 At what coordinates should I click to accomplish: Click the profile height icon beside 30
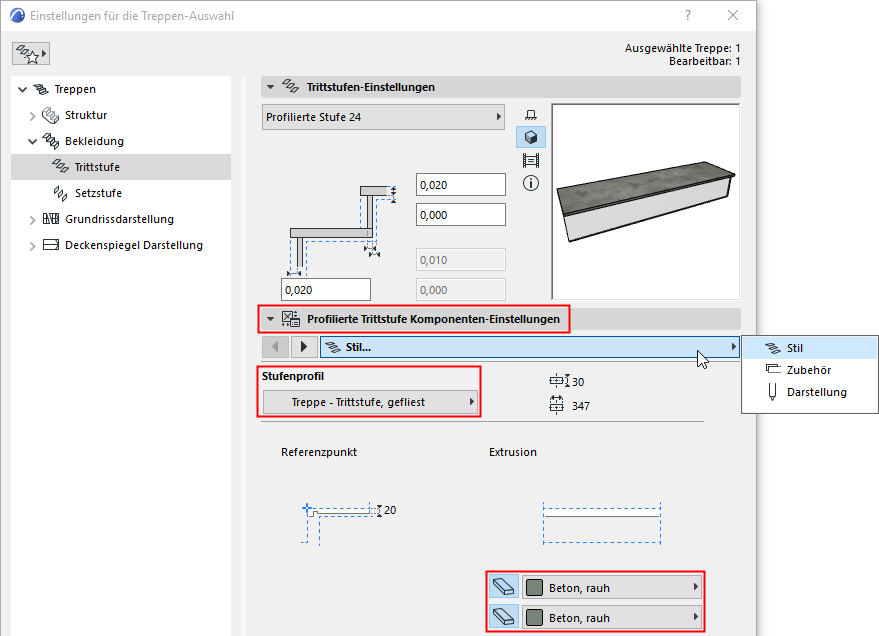click(x=559, y=381)
